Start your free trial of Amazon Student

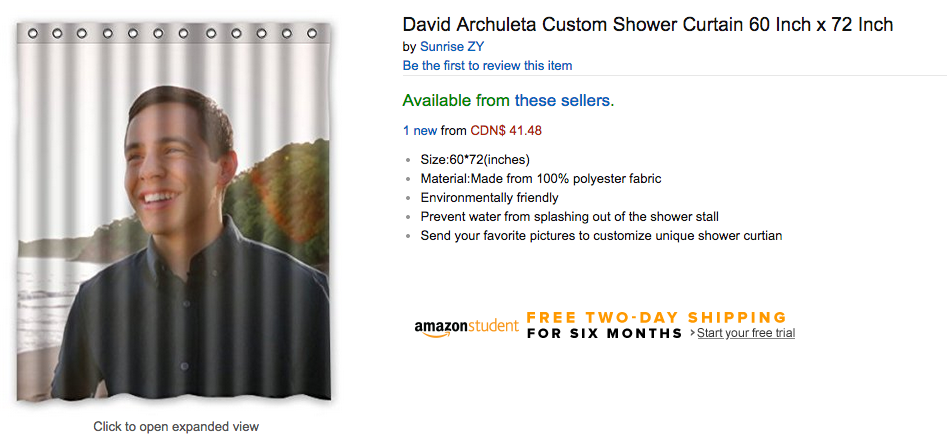746,333
